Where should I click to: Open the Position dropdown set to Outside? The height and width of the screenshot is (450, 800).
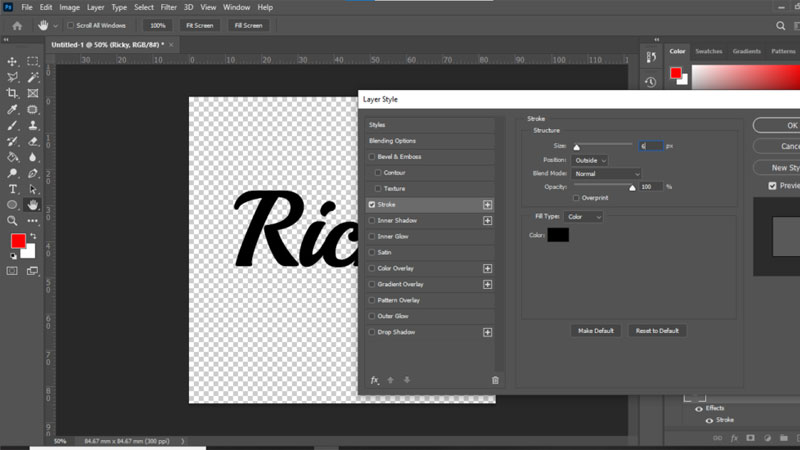pos(589,160)
